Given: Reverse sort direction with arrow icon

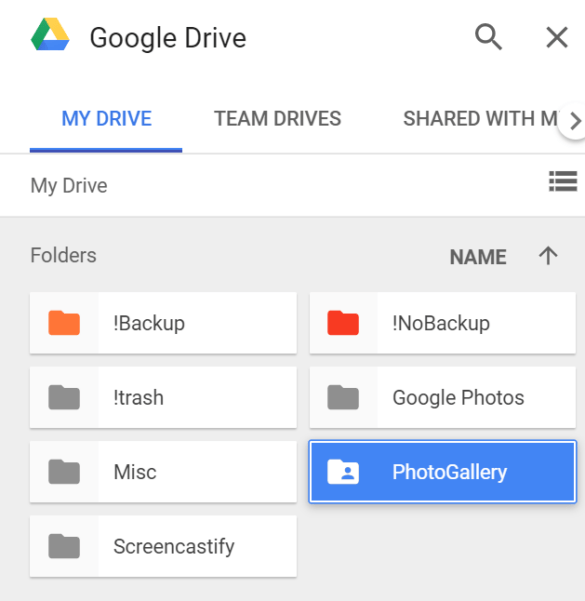Looking at the screenshot, I should (x=548, y=256).
